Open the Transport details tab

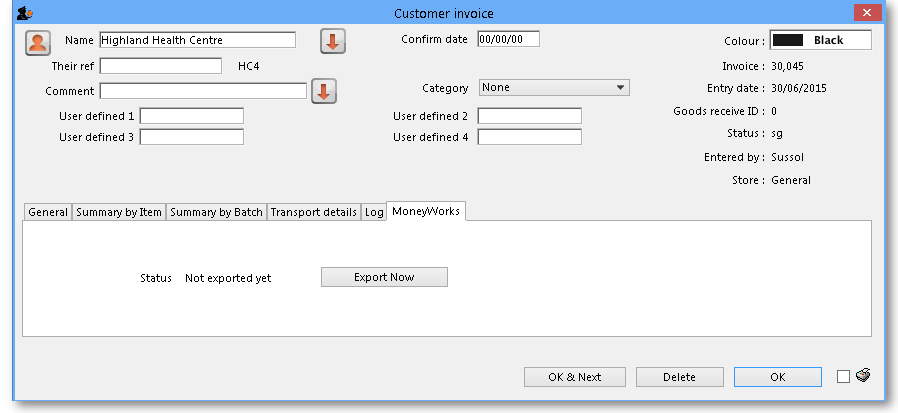(313, 212)
